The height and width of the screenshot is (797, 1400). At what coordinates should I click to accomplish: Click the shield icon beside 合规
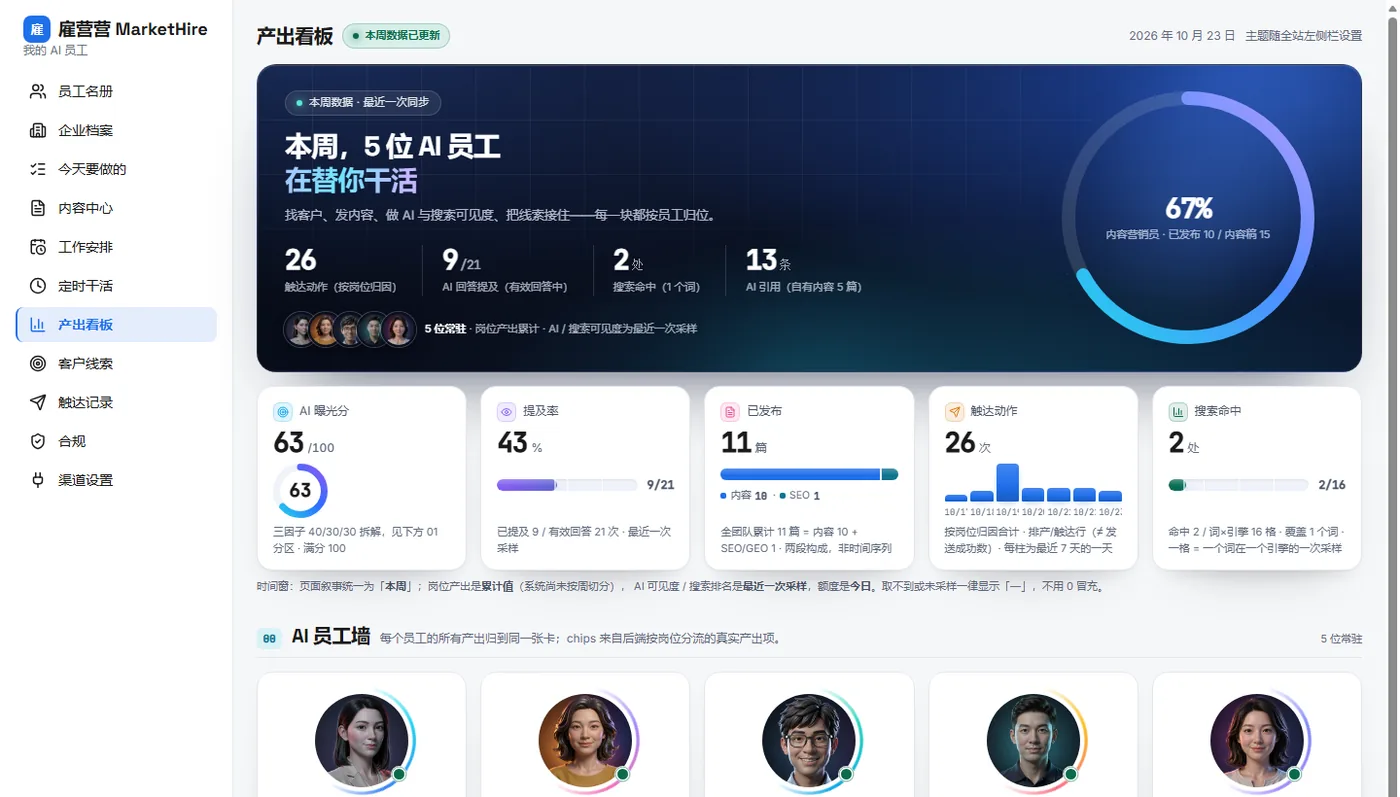click(38, 441)
